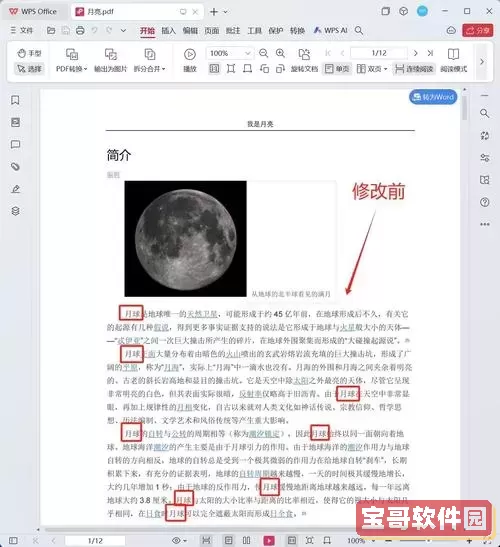This screenshot has height=547, width=500.
Task: Open the 文件 file menu
Action: pos(22,30)
